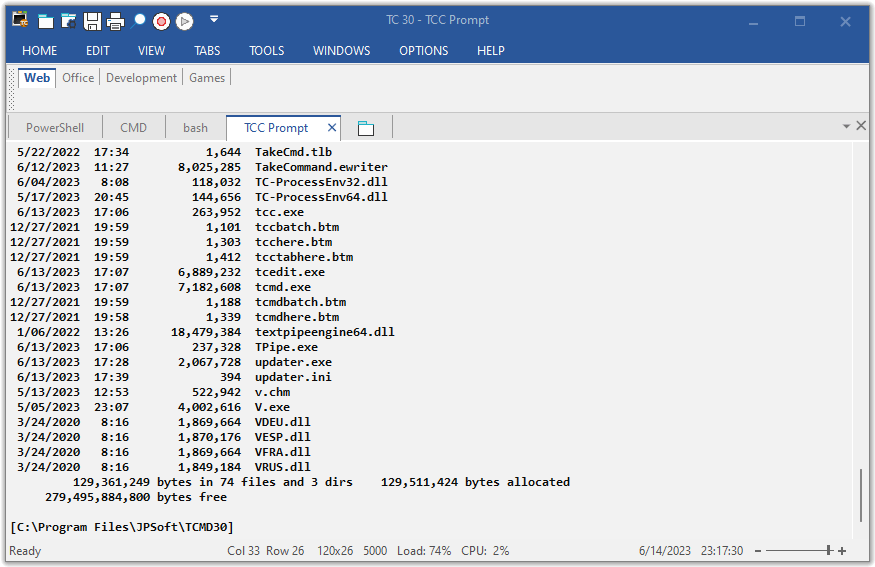Click the TPipe.exe file name

pos(286,347)
